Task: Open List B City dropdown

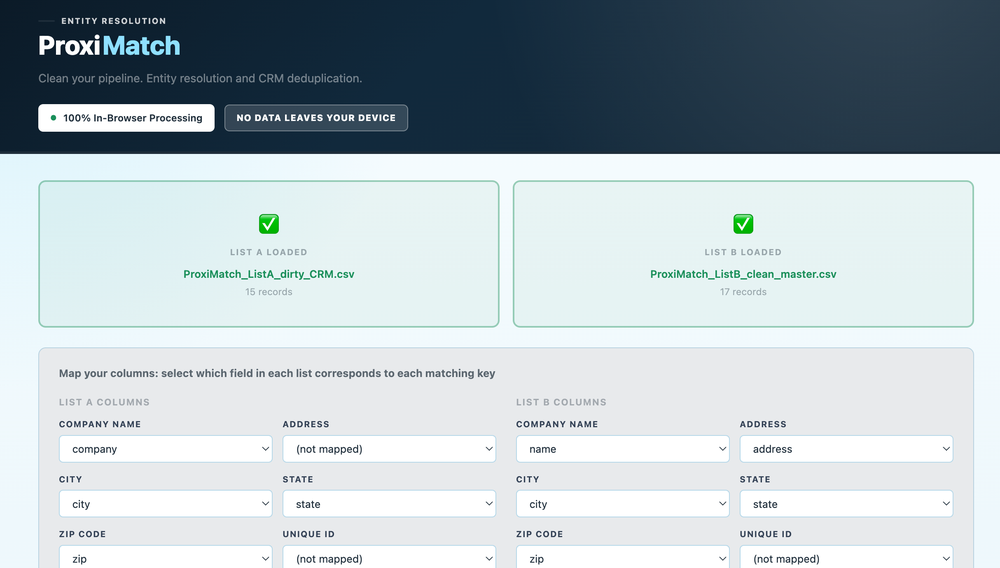Action: click(622, 504)
